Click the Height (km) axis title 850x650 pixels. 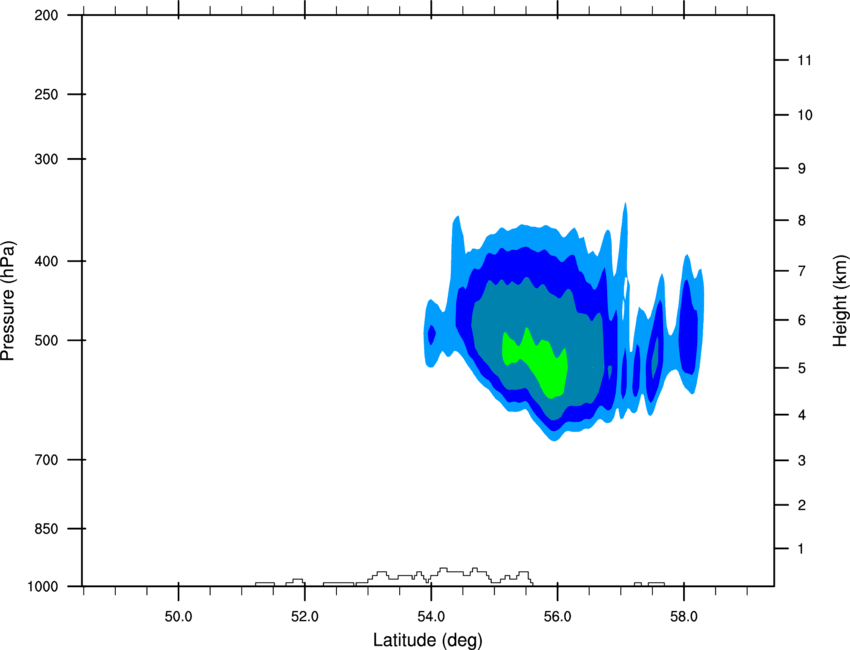[840, 301]
